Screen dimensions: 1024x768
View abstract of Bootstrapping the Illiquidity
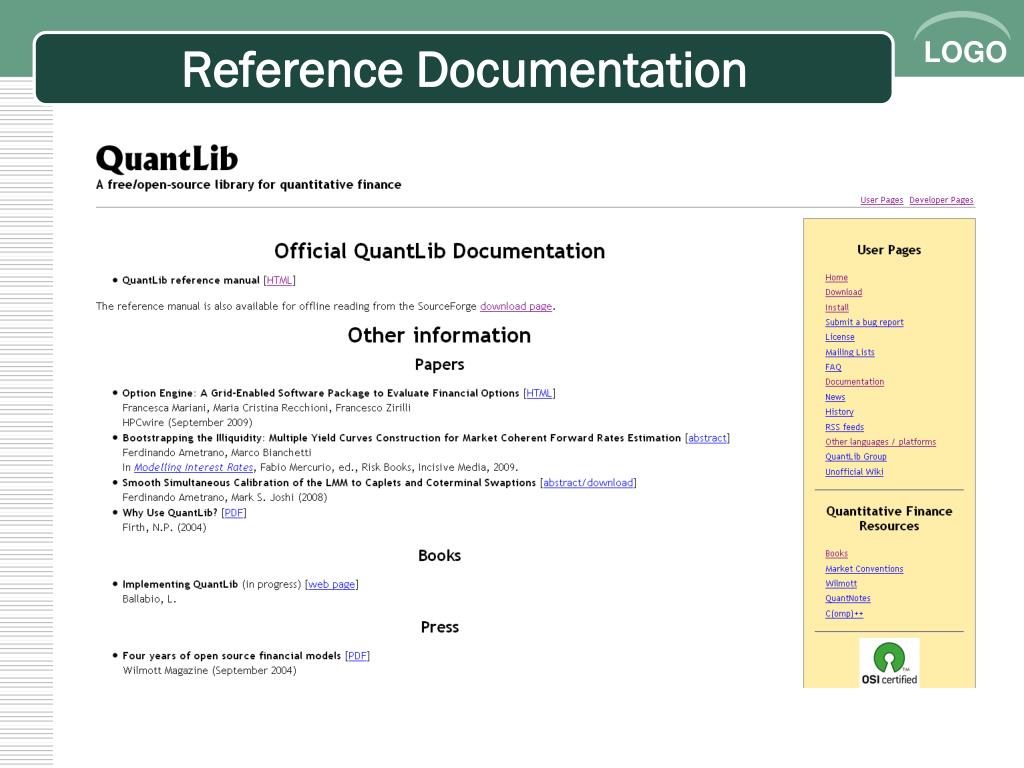tap(707, 438)
